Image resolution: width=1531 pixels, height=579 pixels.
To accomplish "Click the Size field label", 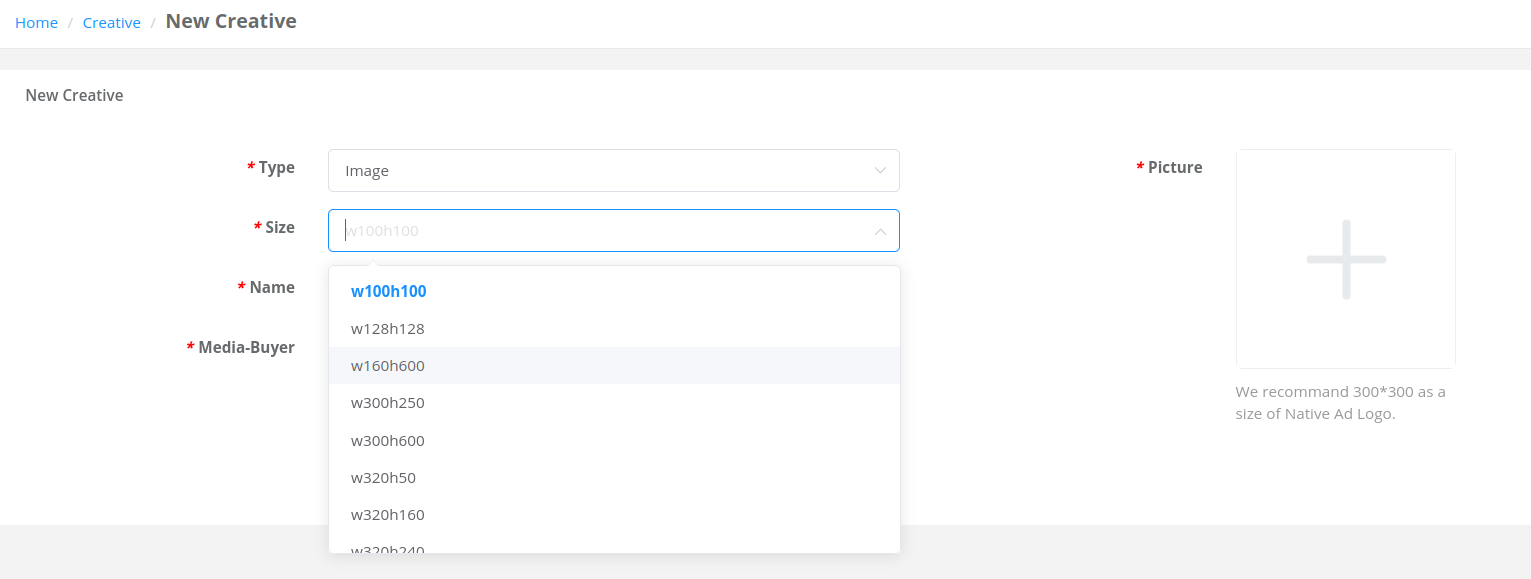I will coord(274,228).
